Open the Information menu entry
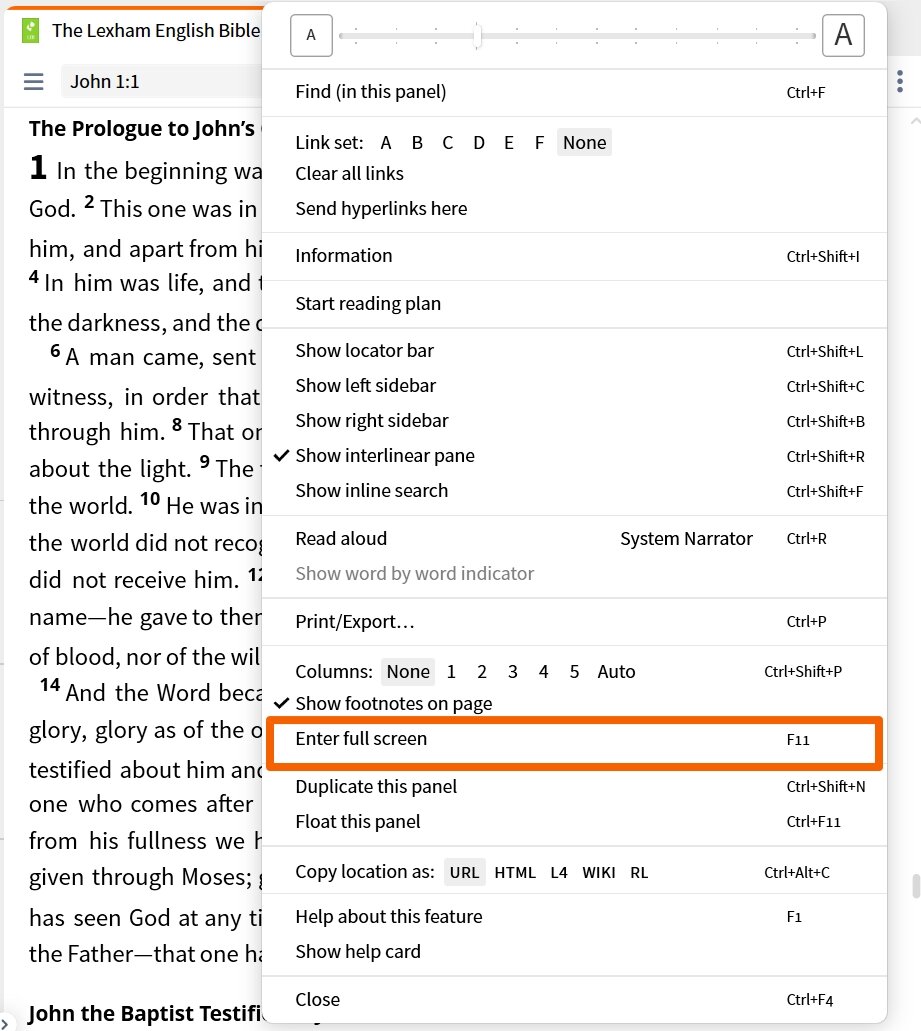This screenshot has width=921, height=1031. pos(574,256)
